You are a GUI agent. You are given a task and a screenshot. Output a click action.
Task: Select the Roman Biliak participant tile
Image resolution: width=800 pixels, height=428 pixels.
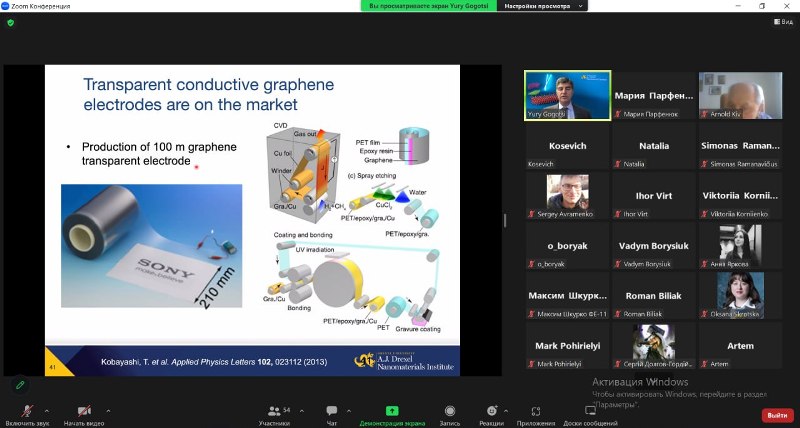pyautogui.click(x=654, y=295)
